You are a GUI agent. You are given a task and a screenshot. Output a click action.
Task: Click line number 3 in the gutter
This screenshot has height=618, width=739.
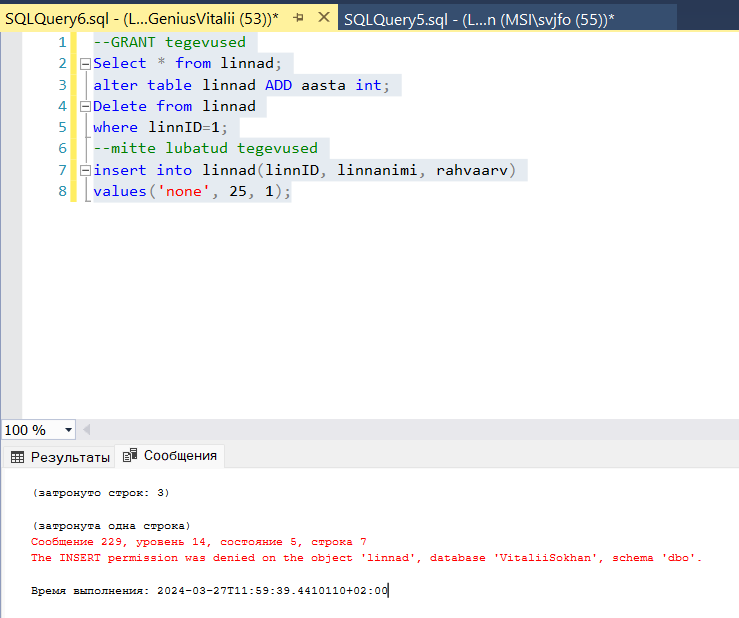pyautogui.click(x=62, y=85)
